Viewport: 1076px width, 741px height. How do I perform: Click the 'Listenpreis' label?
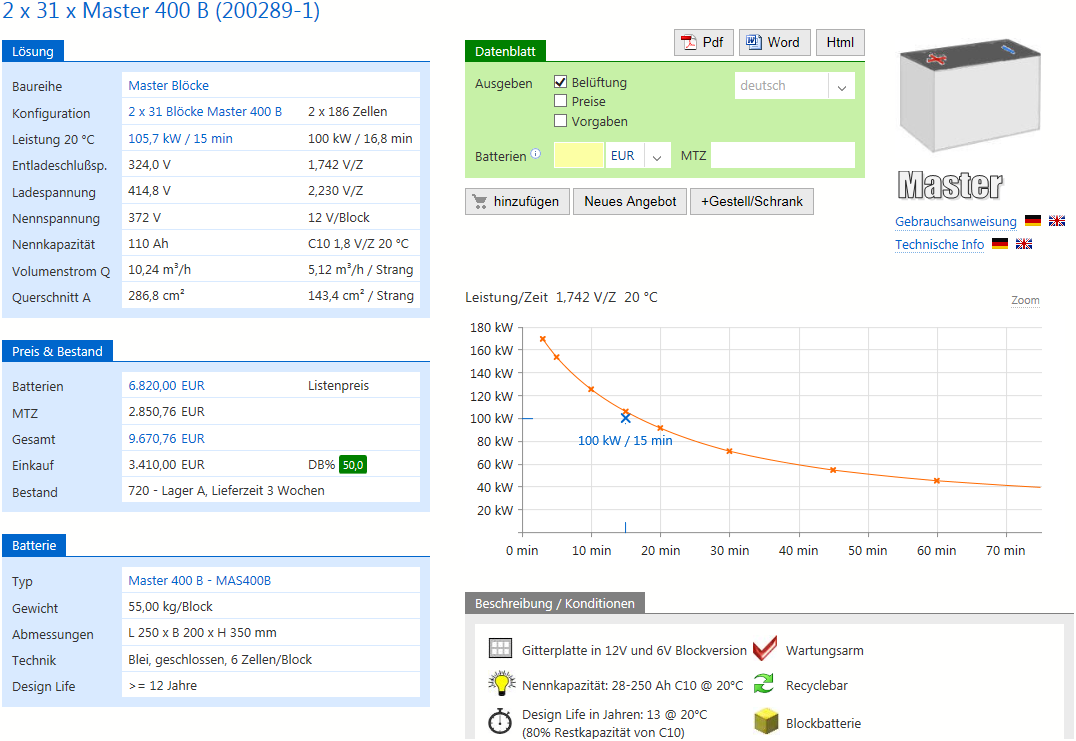pos(338,386)
